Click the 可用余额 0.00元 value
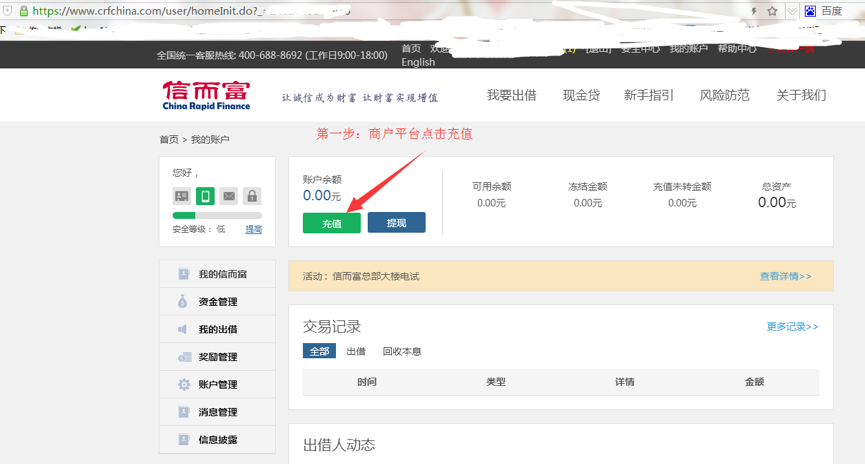The width and height of the screenshot is (865, 464). coord(491,203)
